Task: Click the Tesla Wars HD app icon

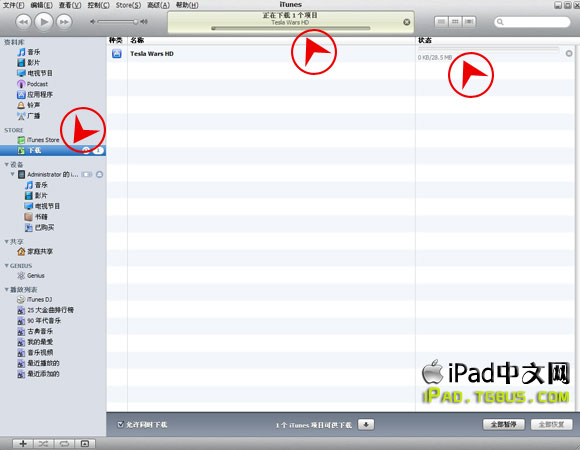Action: (x=117, y=54)
